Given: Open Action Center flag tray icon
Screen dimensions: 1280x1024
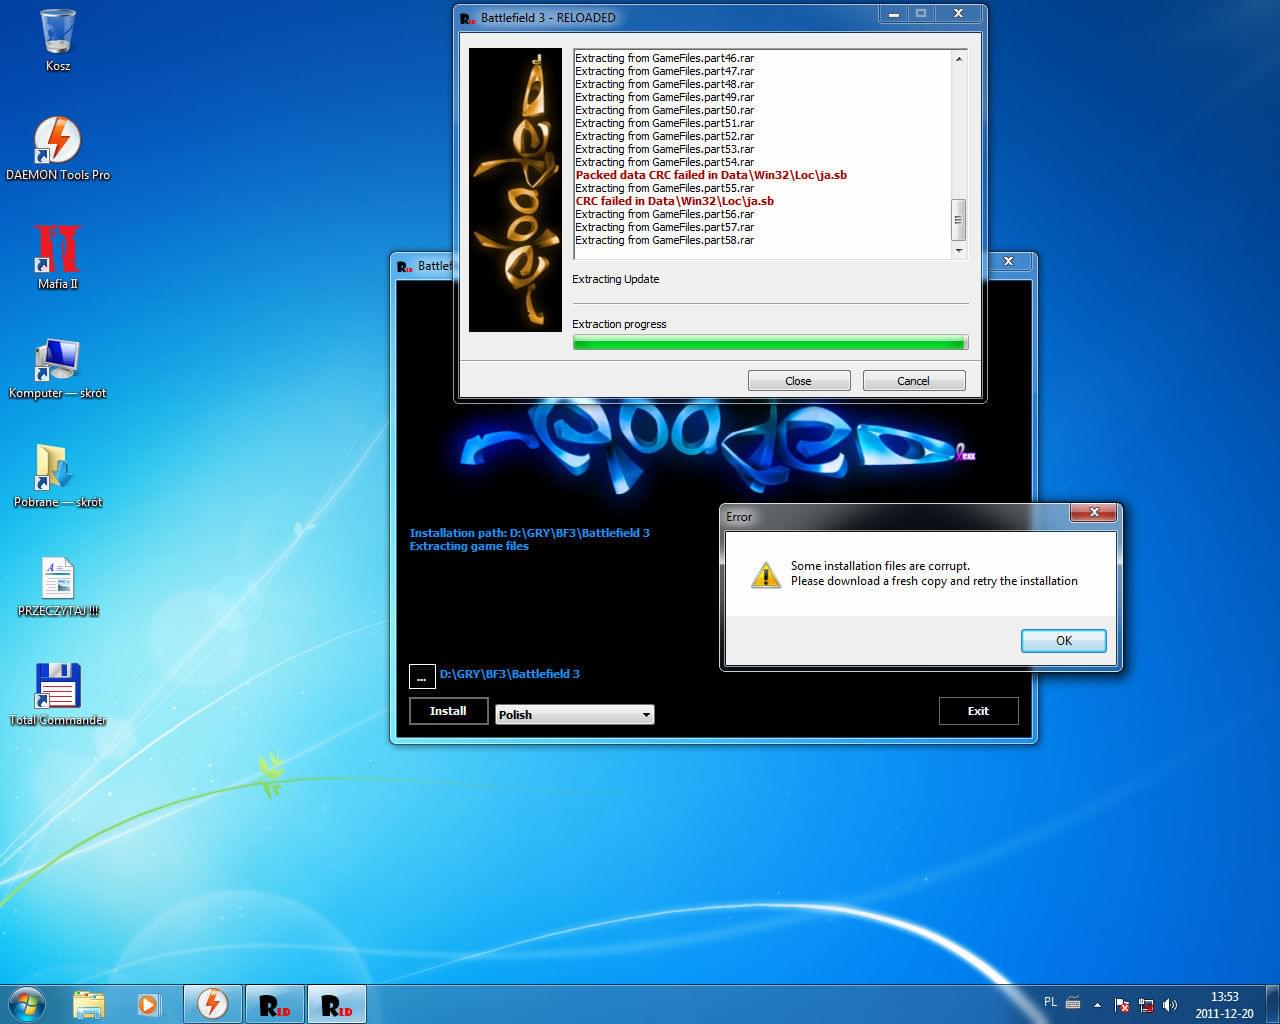Looking at the screenshot, I should click(1122, 1004).
